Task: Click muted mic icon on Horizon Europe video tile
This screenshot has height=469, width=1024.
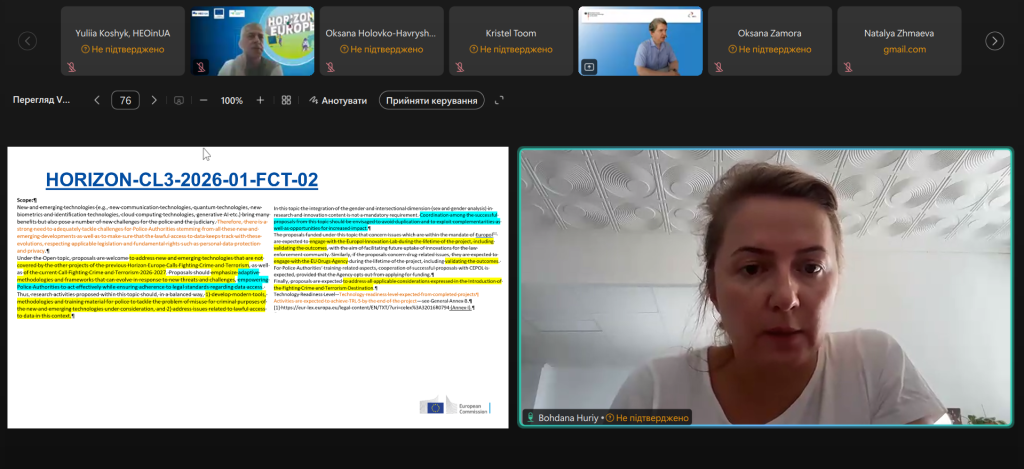Action: (201, 67)
